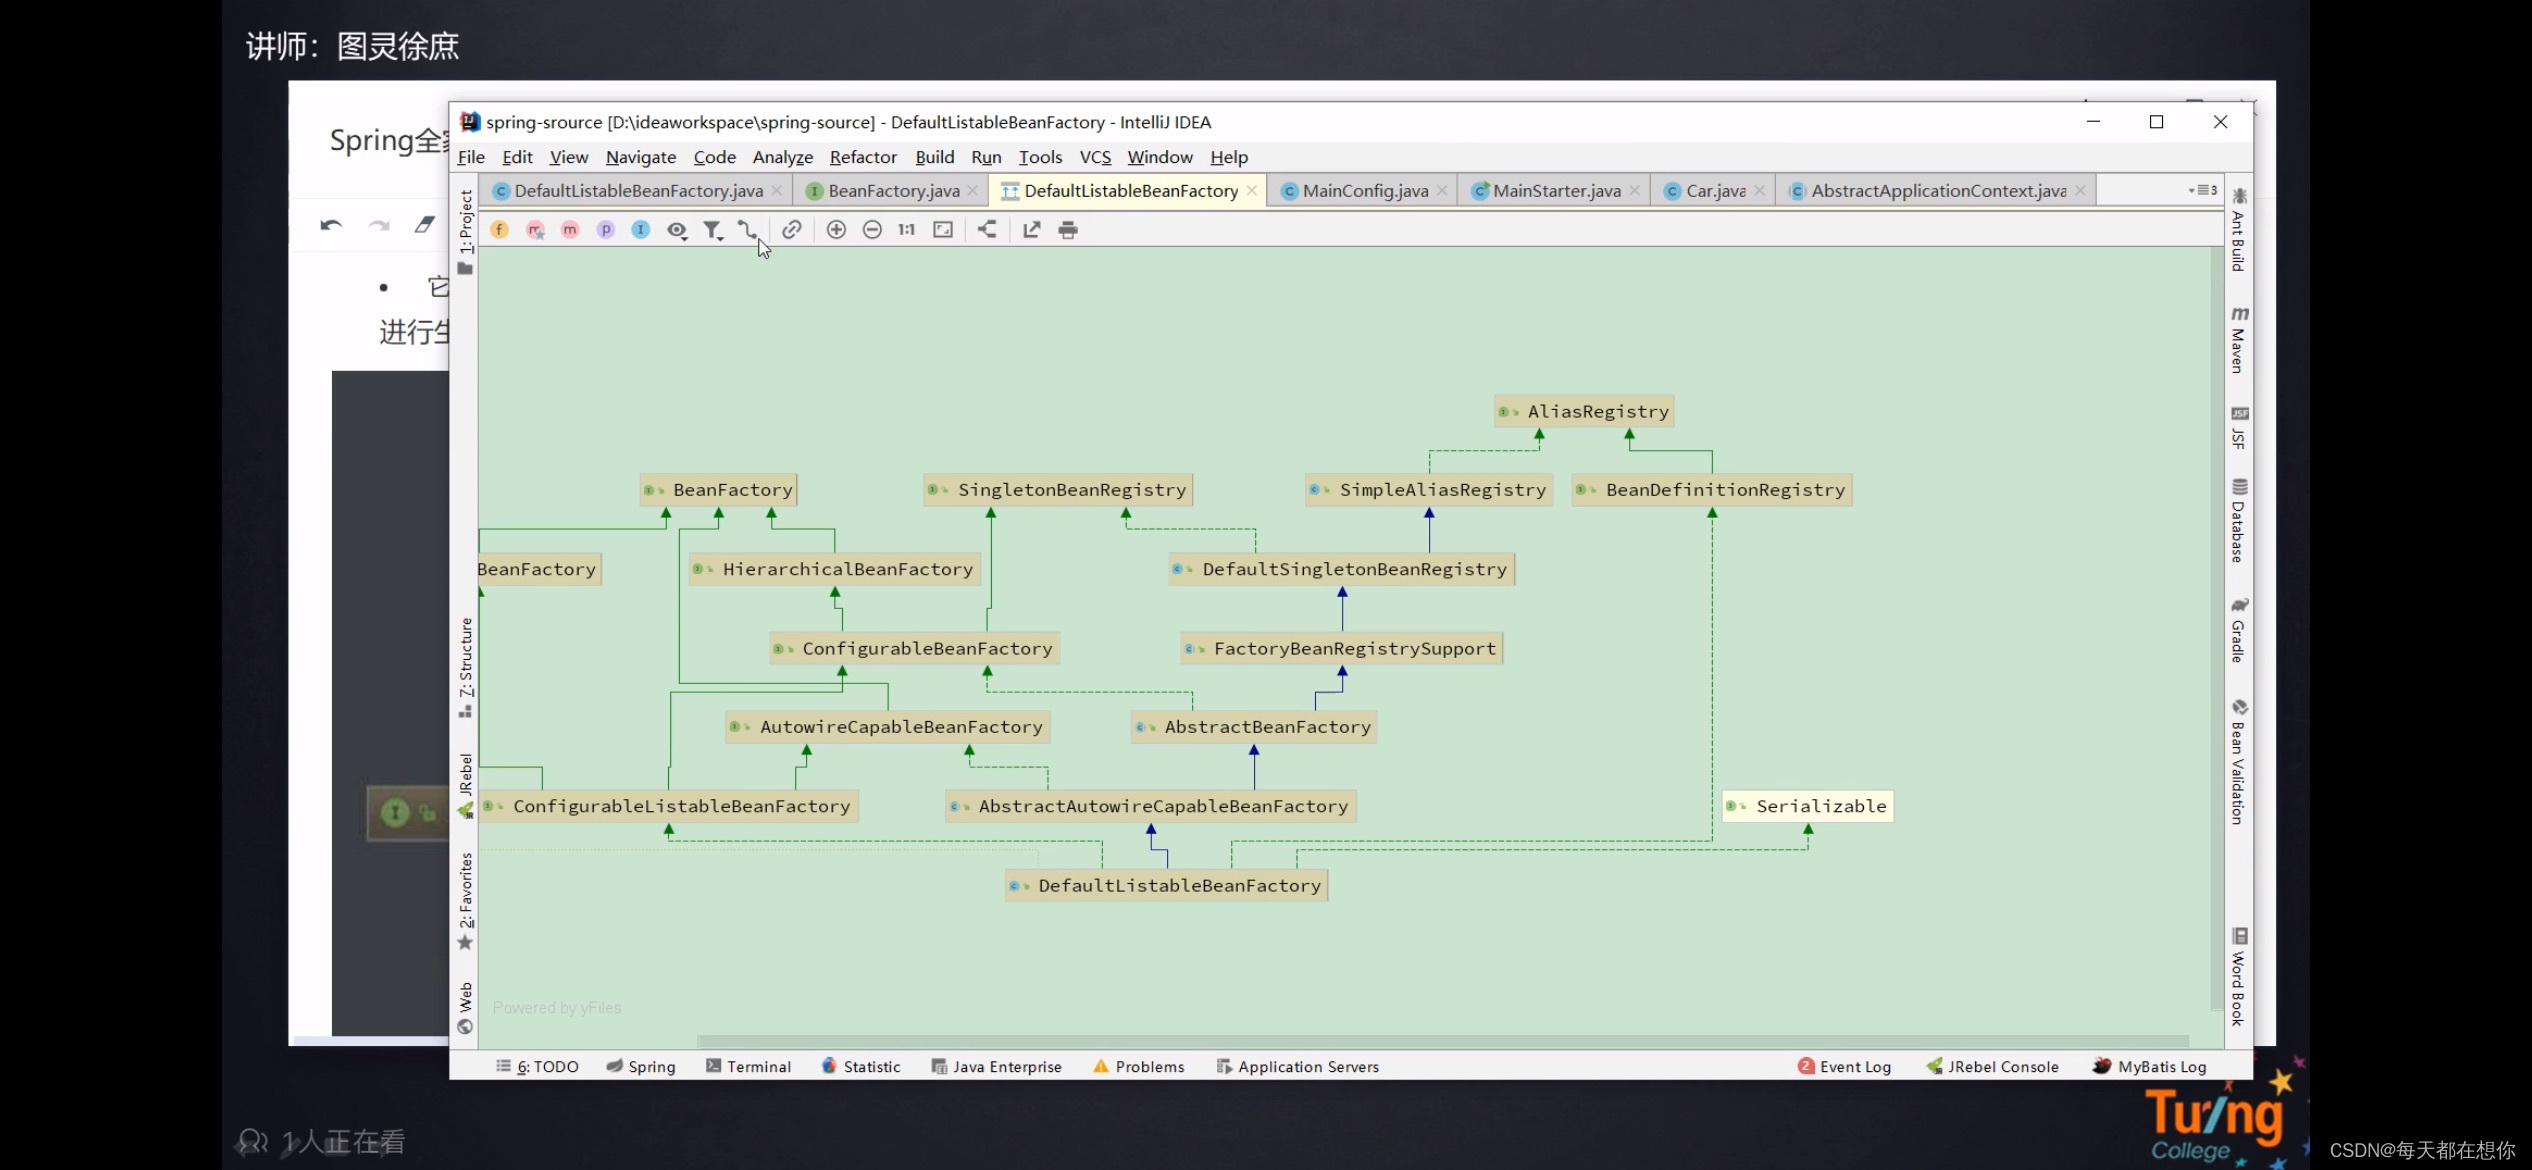The width and height of the screenshot is (2532, 1170).
Task: Click the export/share icon in toolbar
Action: [1030, 229]
